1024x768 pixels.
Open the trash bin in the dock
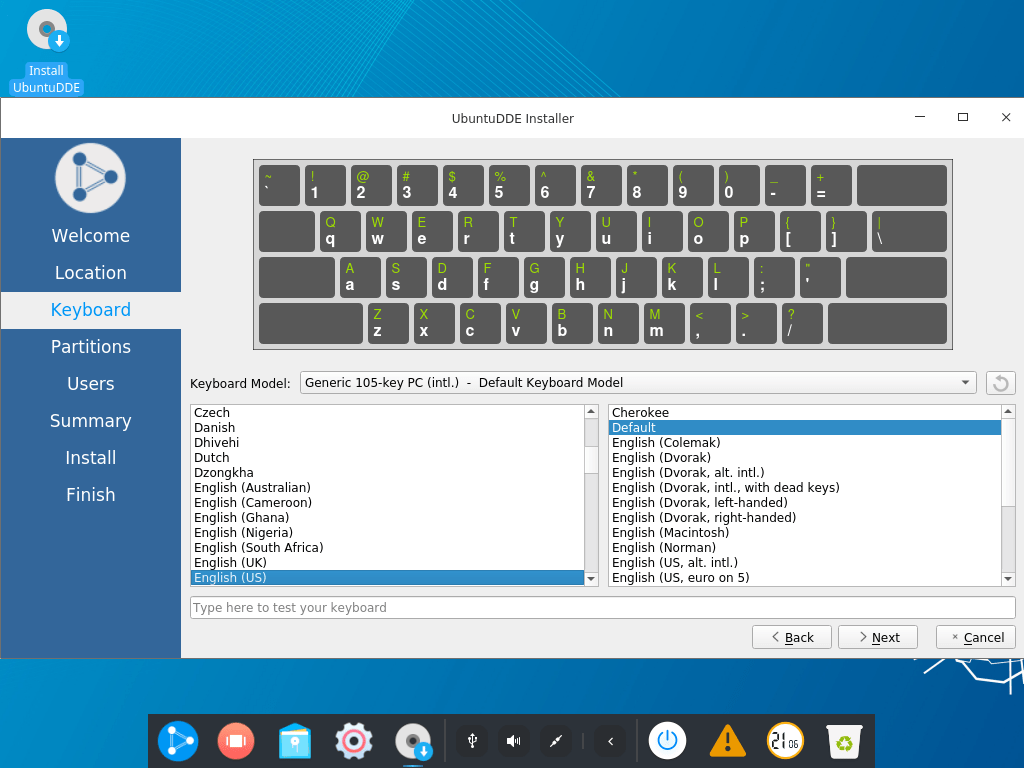(x=844, y=741)
